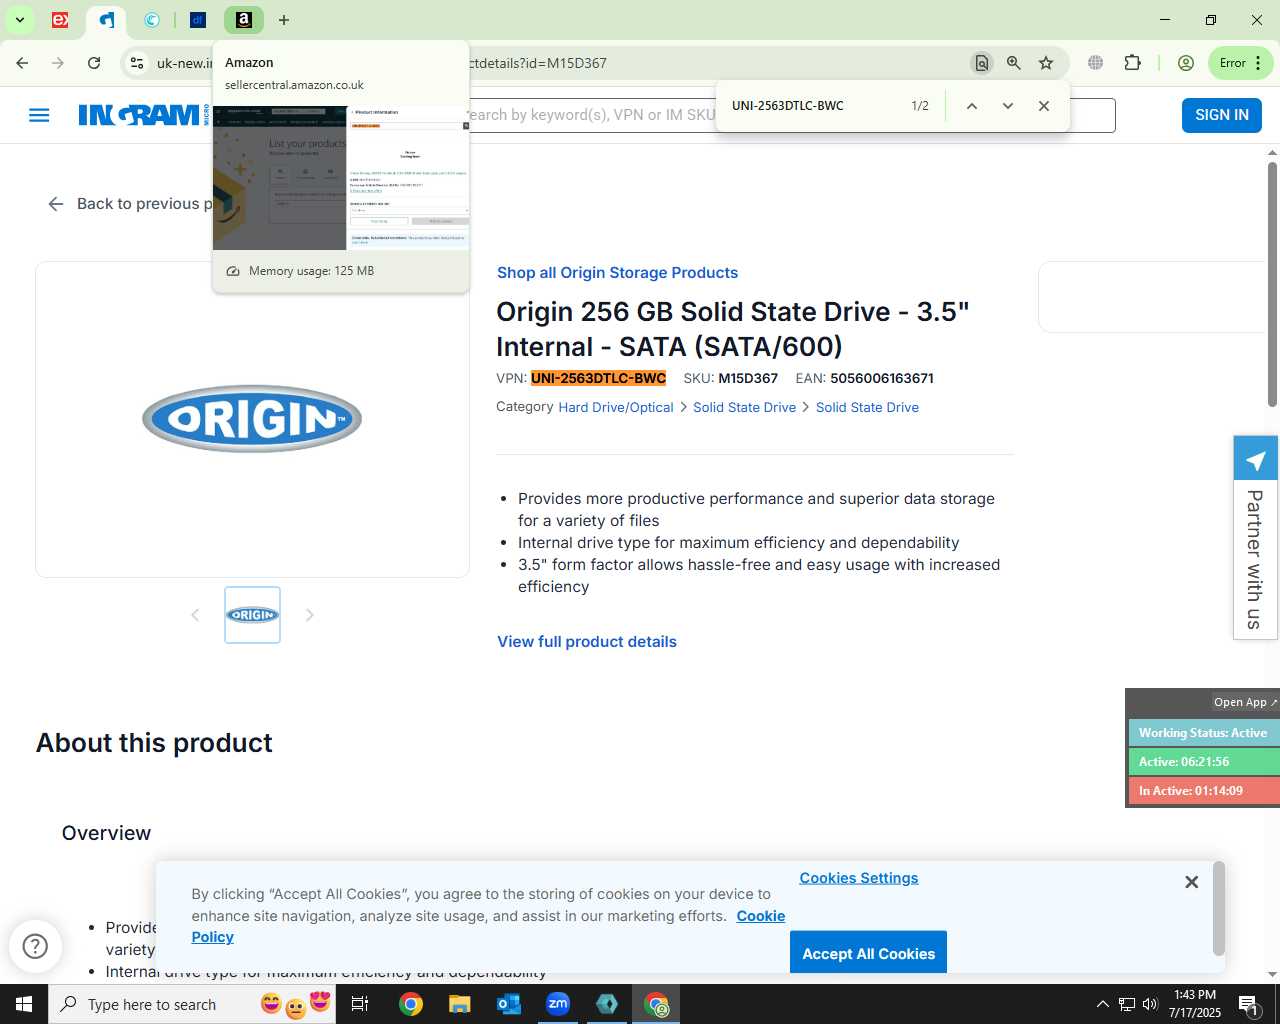Select the Origin product thumbnail
This screenshot has width=1280, height=1024.
(x=252, y=615)
